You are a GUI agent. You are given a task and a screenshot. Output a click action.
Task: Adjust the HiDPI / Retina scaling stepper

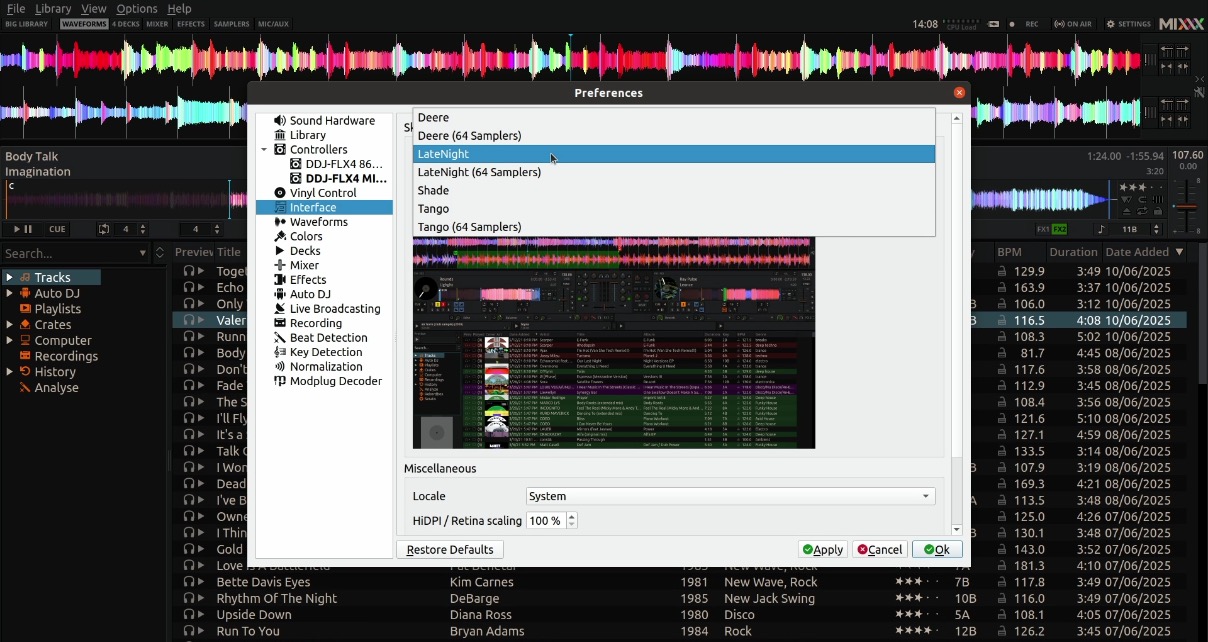[x=570, y=520]
